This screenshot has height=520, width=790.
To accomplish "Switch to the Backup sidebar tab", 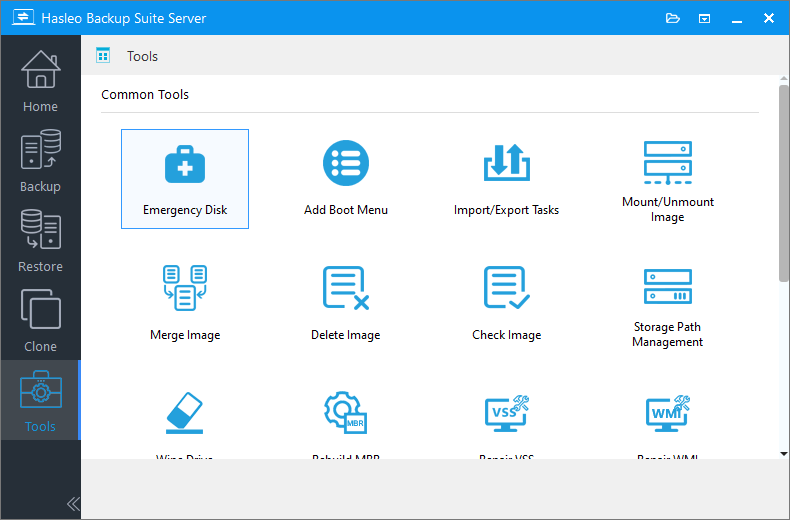I will tap(40, 160).
